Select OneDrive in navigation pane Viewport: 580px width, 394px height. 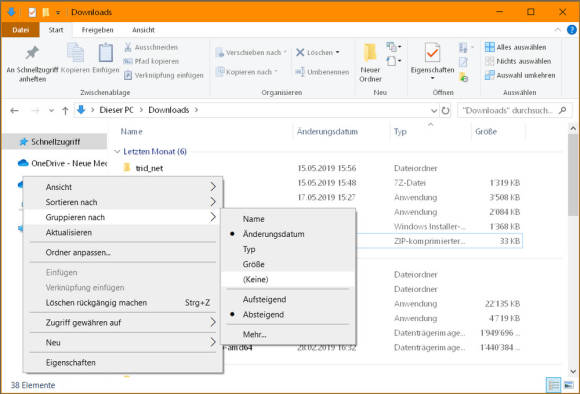(62, 163)
